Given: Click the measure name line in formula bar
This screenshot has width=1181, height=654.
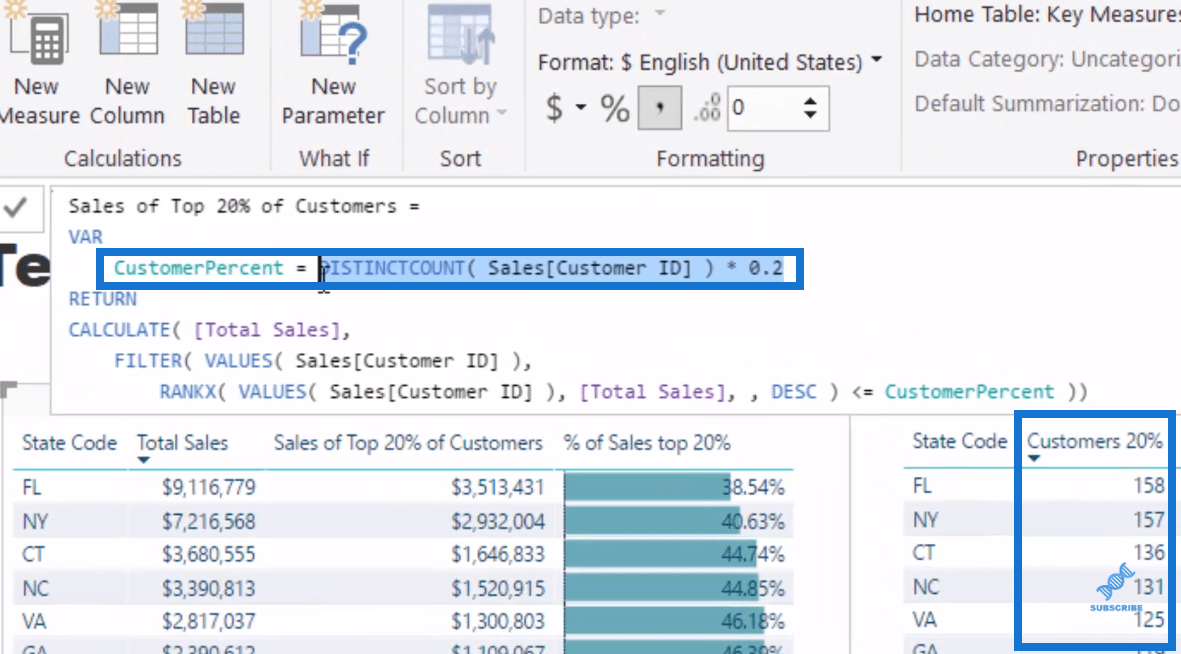Looking at the screenshot, I should (x=244, y=206).
